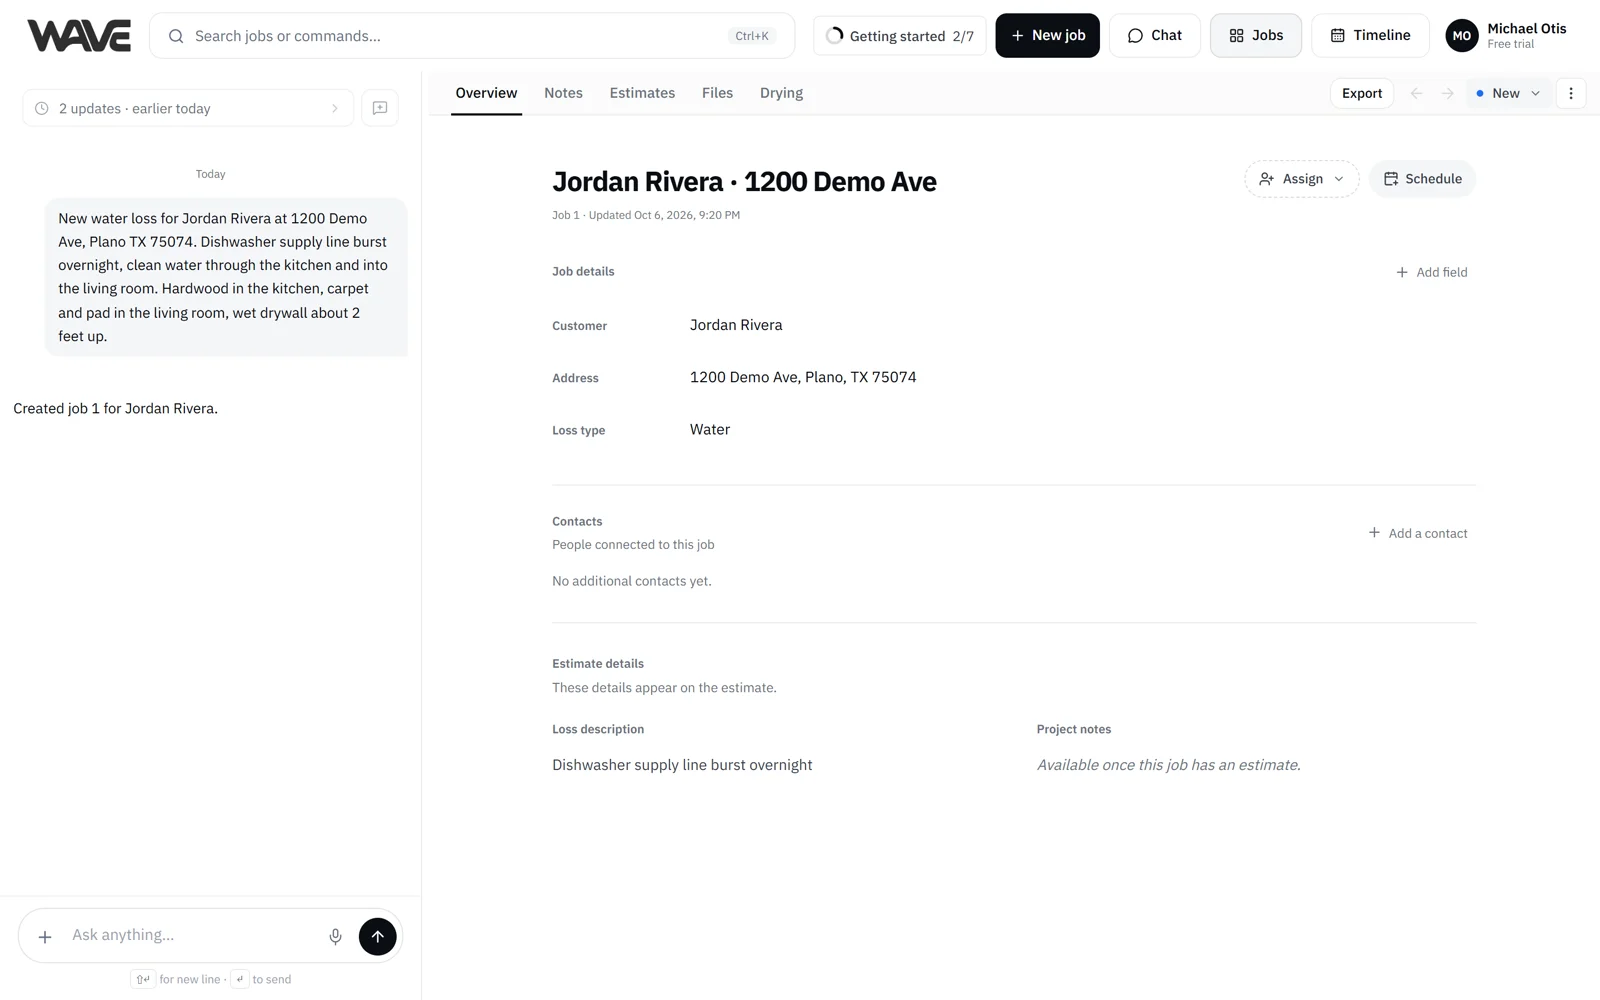Click the Schedule button
The height and width of the screenshot is (1000, 1600).
click(x=1422, y=179)
